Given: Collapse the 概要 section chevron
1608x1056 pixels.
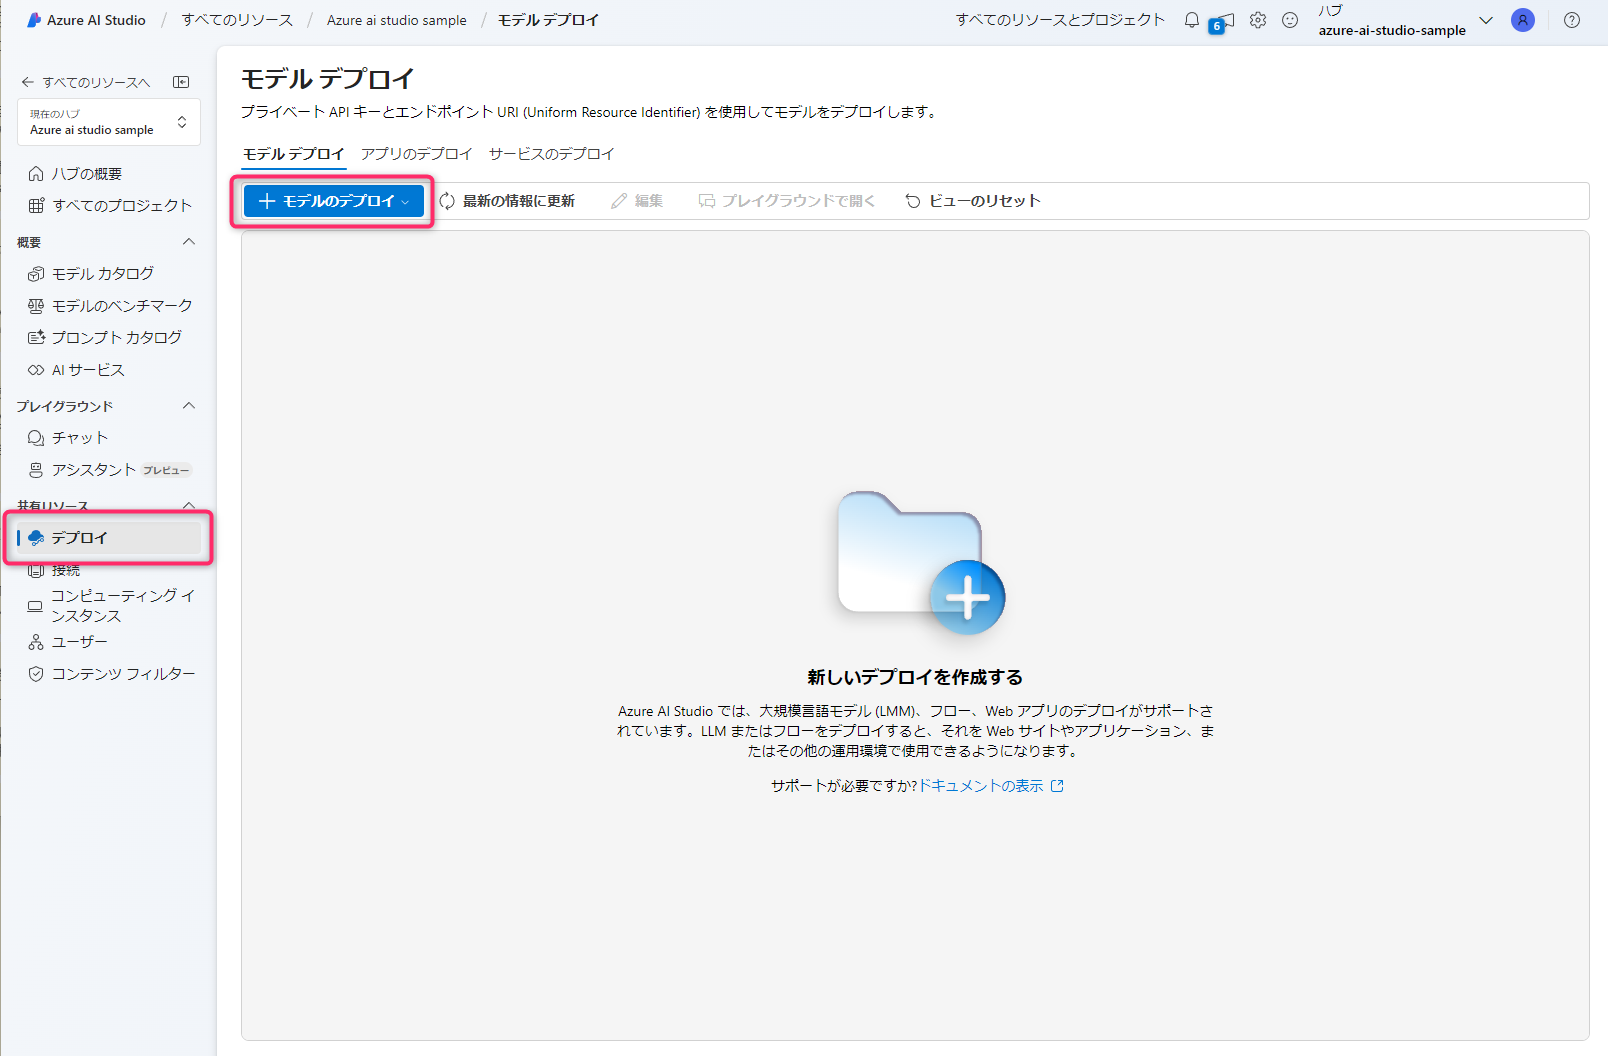Looking at the screenshot, I should pos(189,242).
